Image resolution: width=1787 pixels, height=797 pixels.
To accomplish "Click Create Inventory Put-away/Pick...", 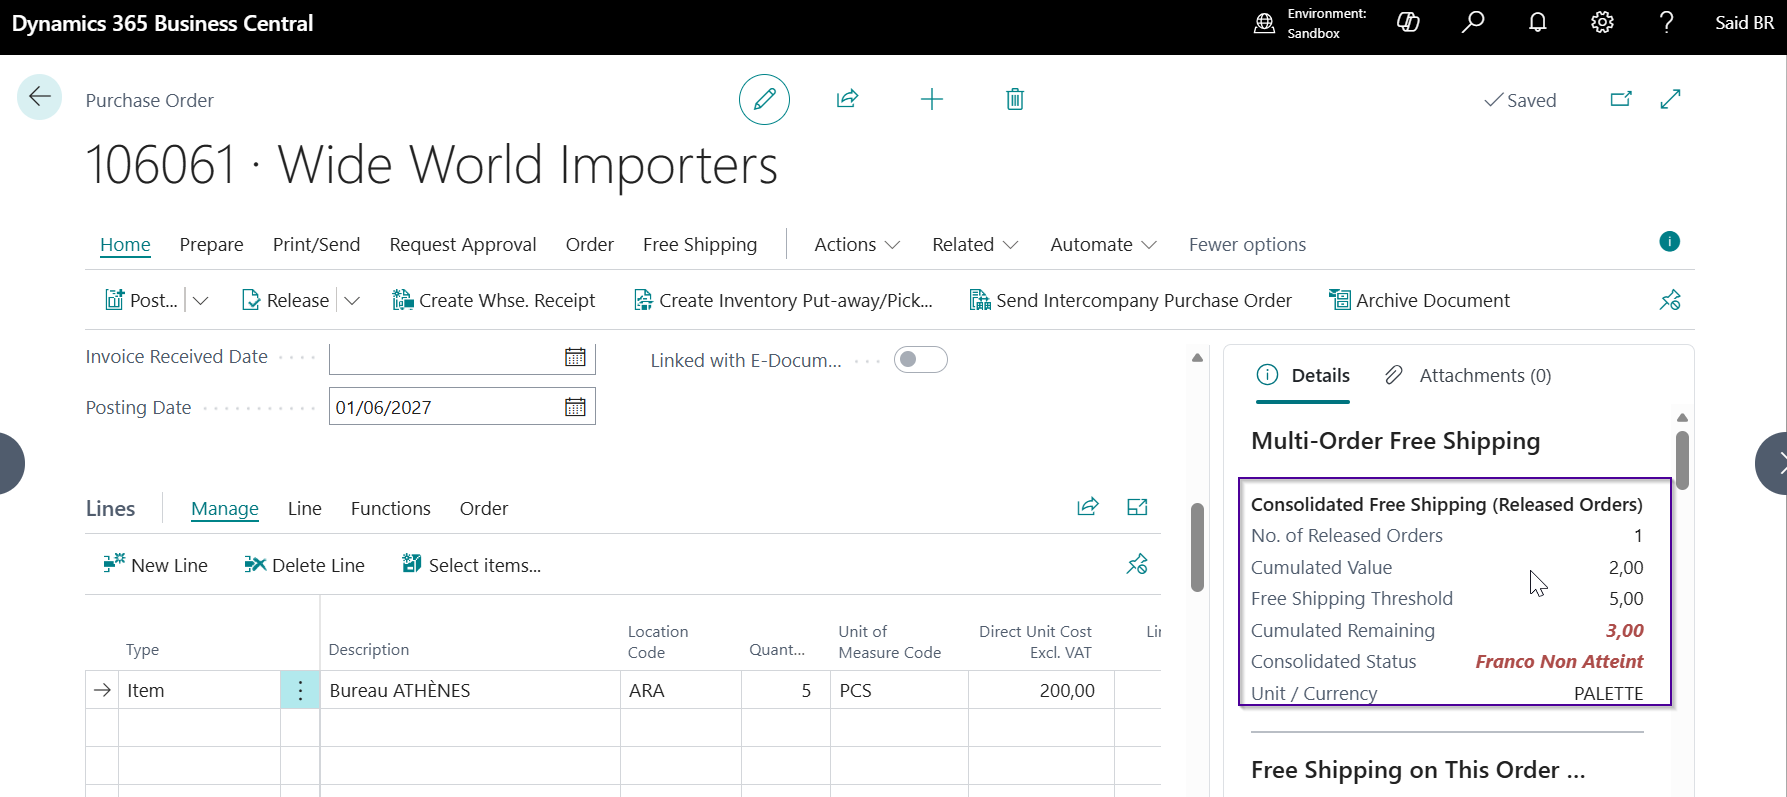I will coord(783,300).
